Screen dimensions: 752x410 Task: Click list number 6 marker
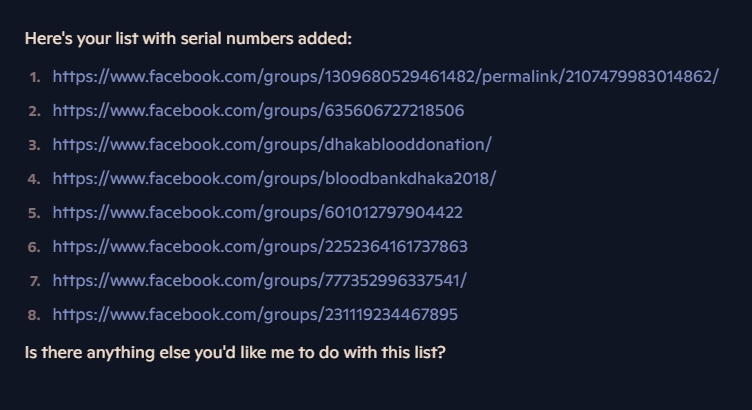(x=35, y=247)
